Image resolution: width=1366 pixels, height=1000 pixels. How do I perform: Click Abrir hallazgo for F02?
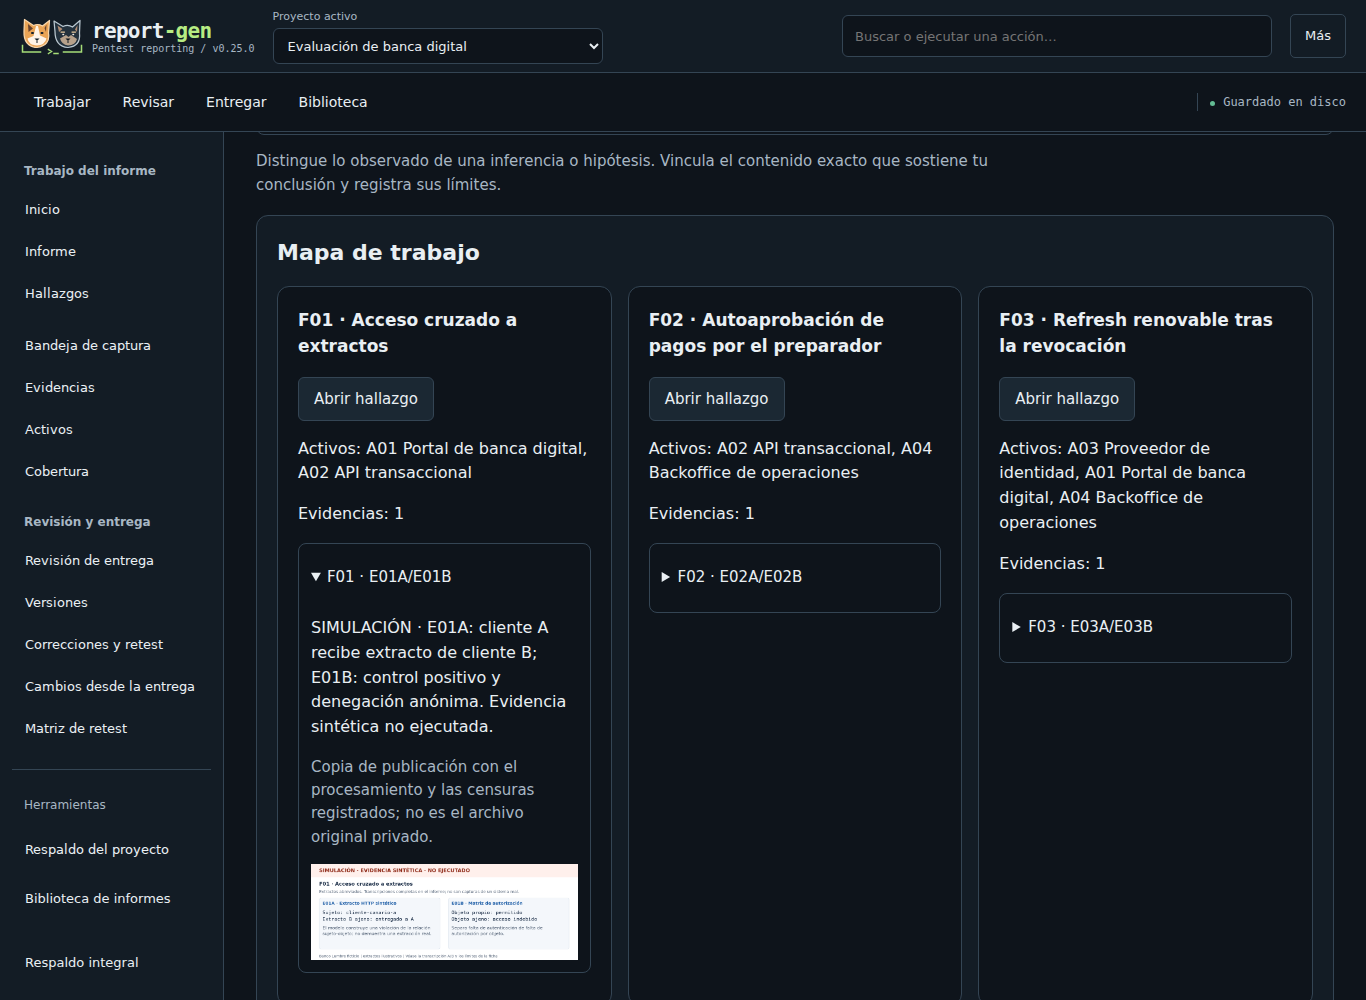(717, 399)
